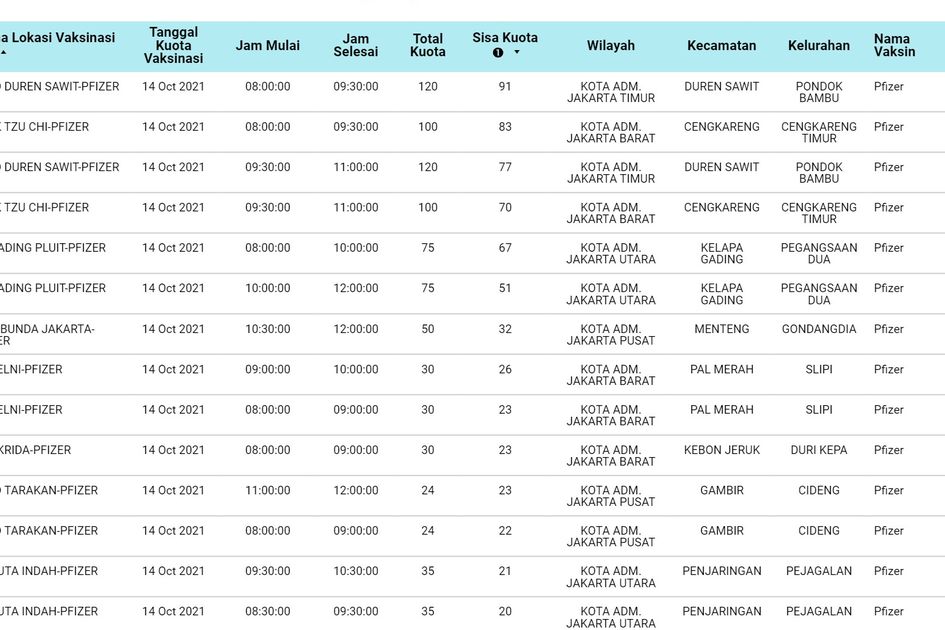Click the KEBON JERUK kecamatan cell
Viewport: 945px width, 630px height.
coord(721,450)
